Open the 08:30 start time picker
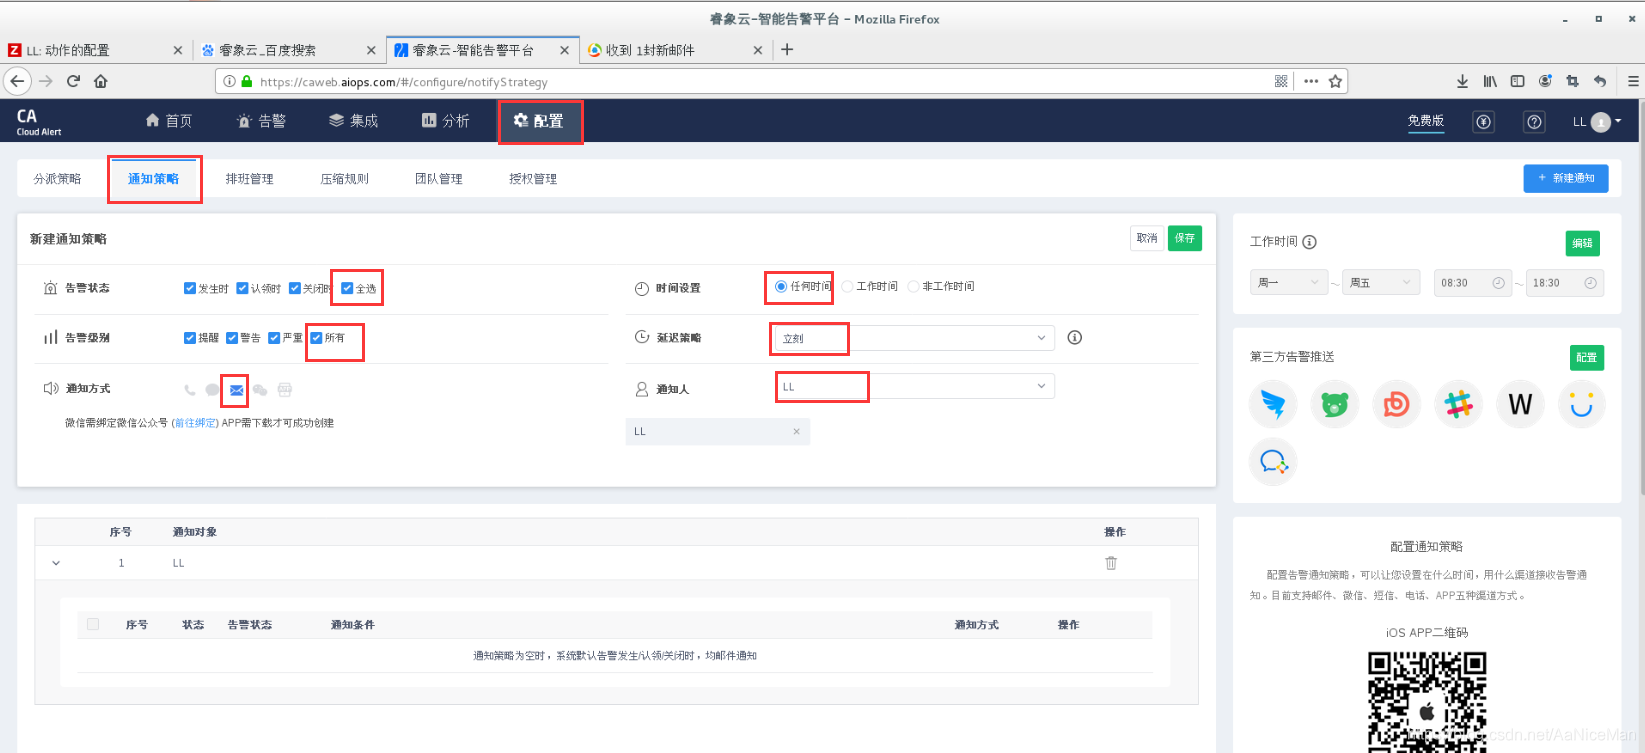Viewport: 1645px width, 753px height. [x=1472, y=283]
